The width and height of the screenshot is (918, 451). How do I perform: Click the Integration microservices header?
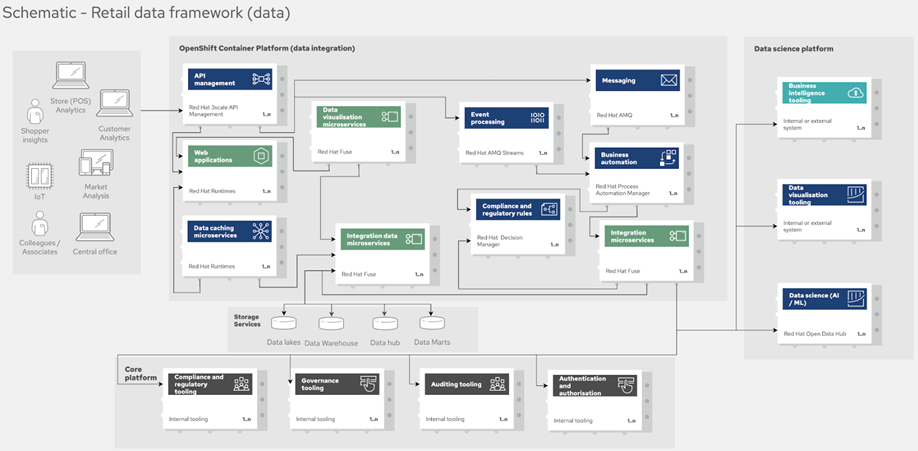[647, 236]
